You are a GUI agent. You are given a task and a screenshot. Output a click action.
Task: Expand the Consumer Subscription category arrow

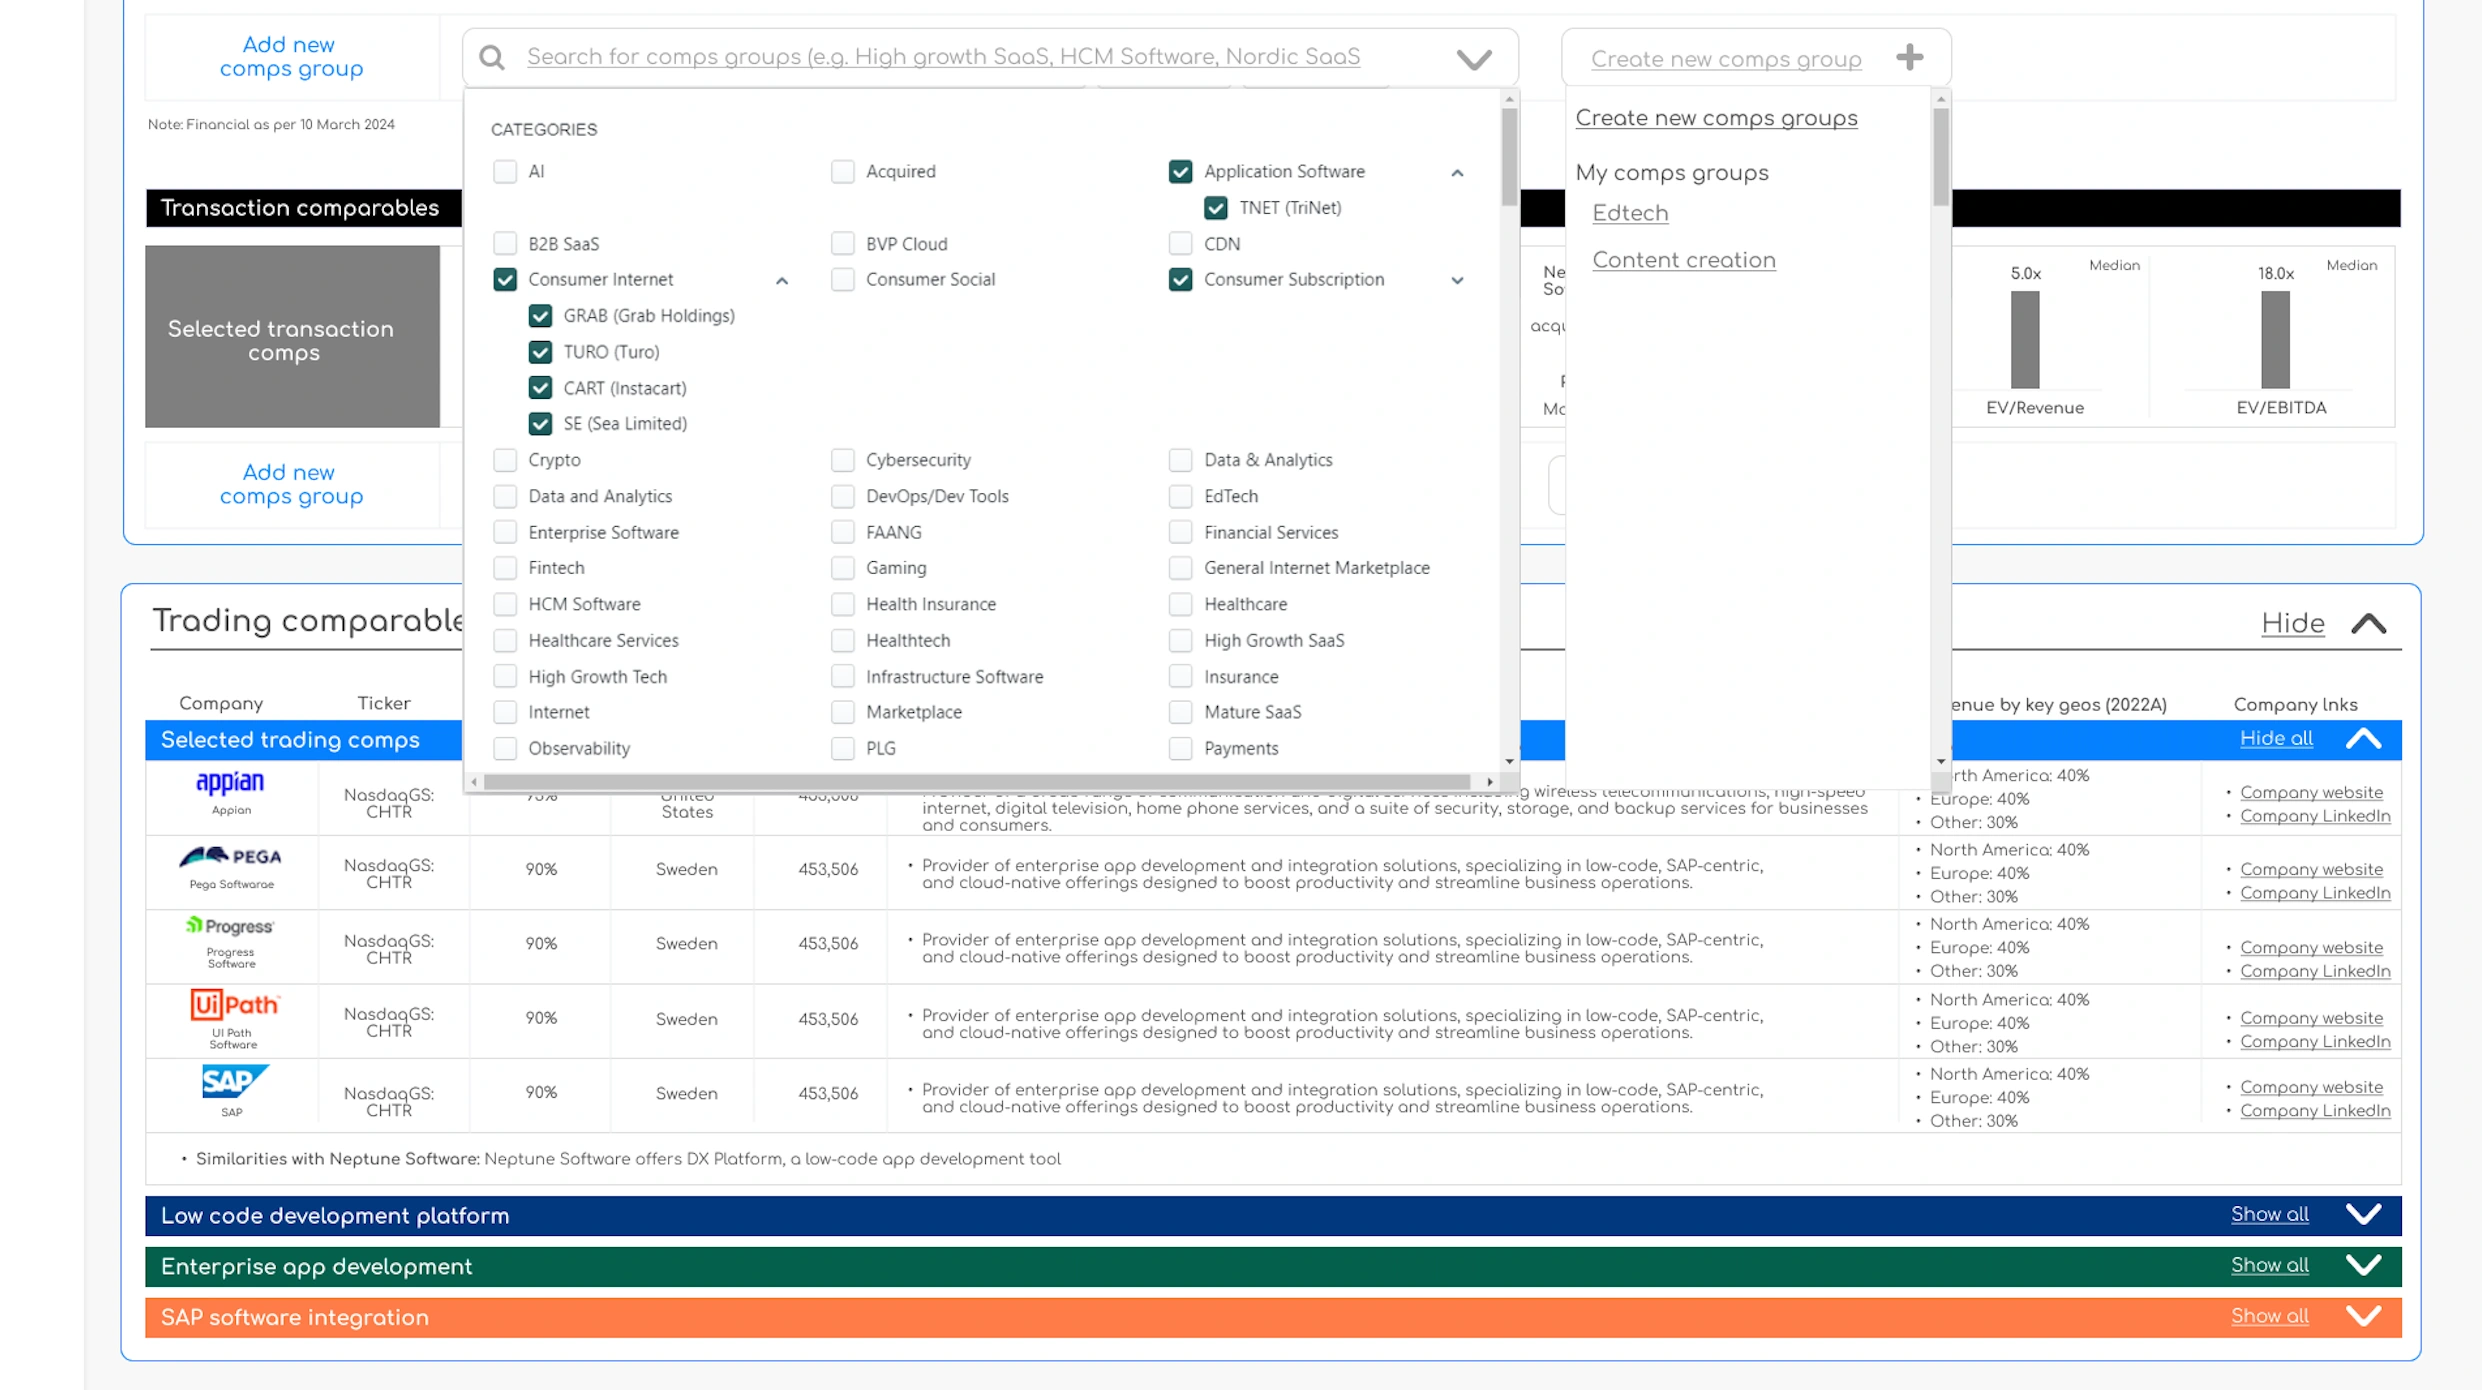point(1457,280)
